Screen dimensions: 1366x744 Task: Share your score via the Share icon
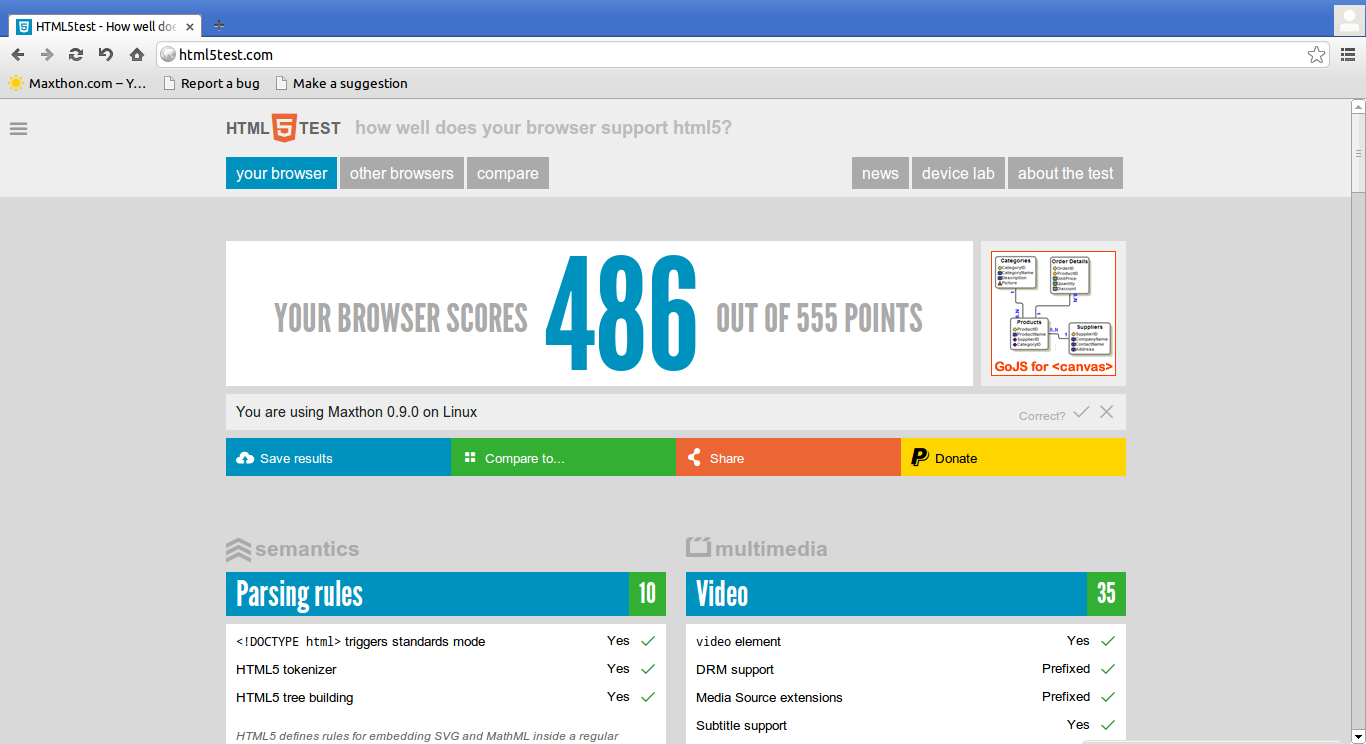[694, 457]
